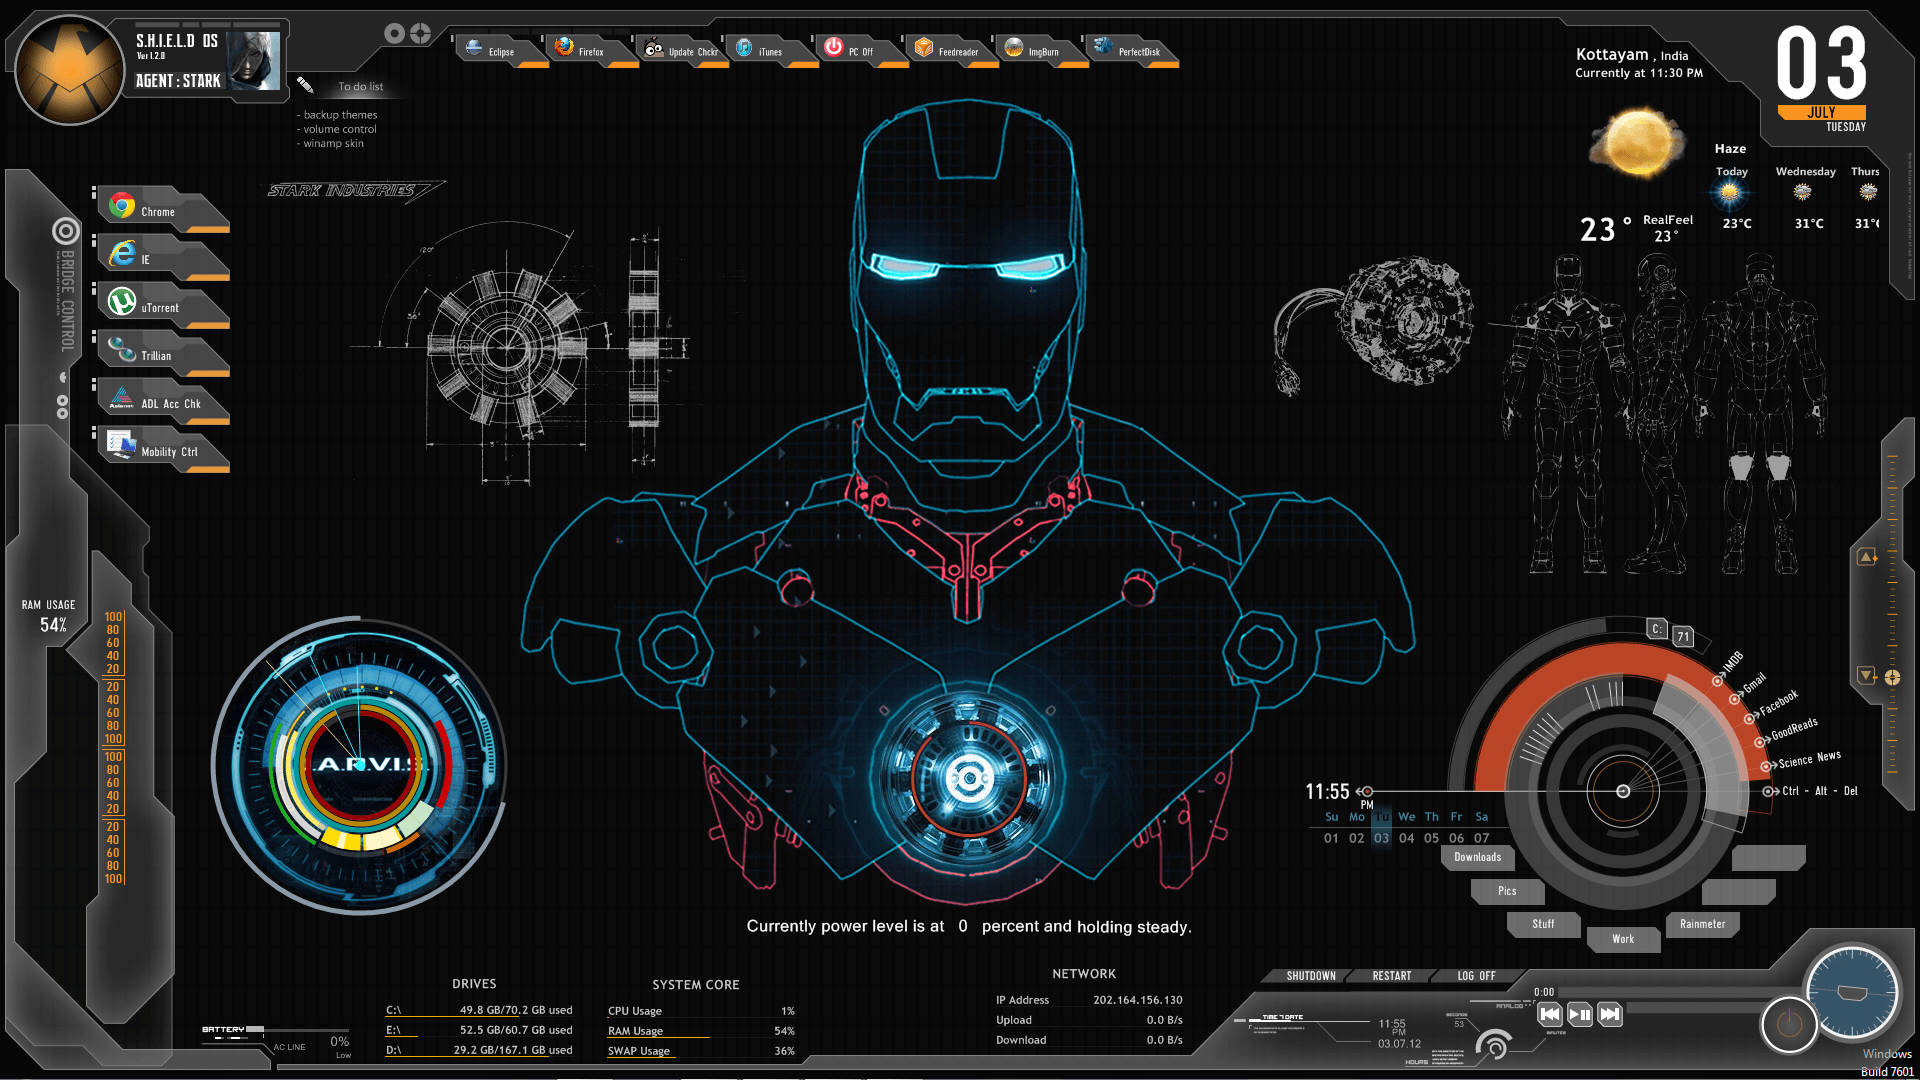Viewport: 1920px width, 1080px height.
Task: Click the PC Off icon in the dock
Action: tap(833, 46)
